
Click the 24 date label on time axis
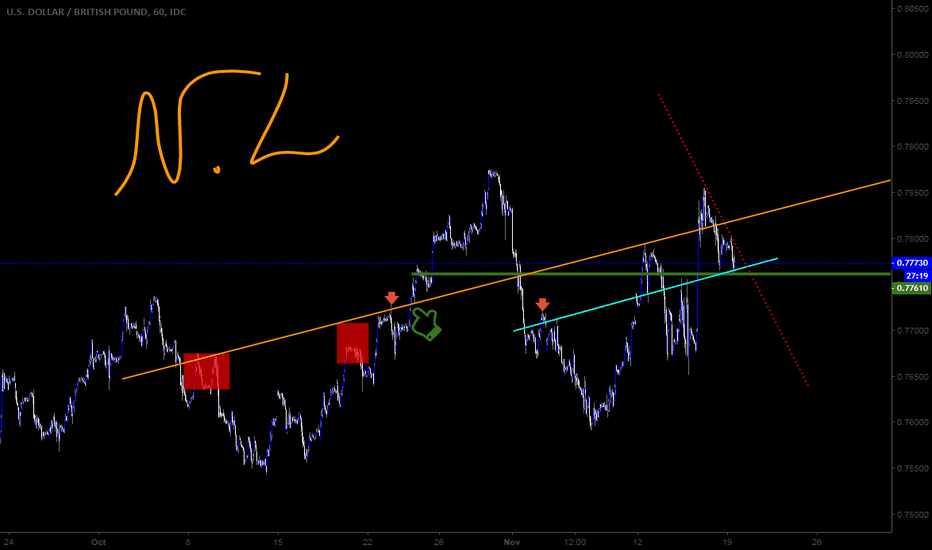coord(8,542)
